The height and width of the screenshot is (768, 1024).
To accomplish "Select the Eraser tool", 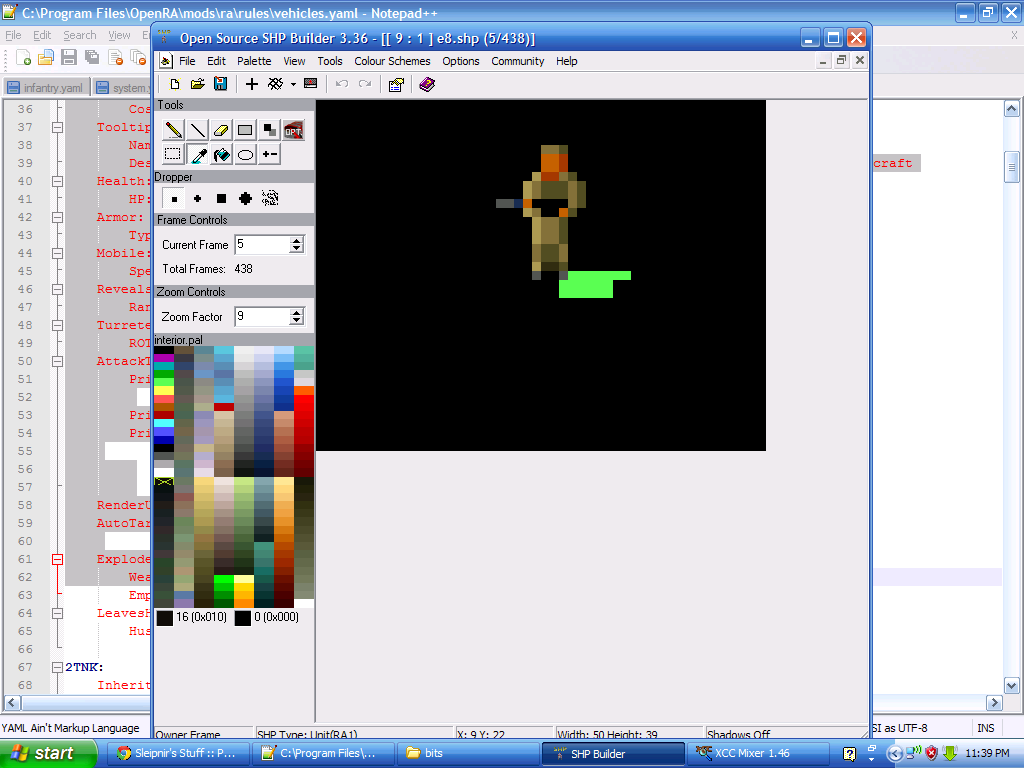I will (x=221, y=130).
